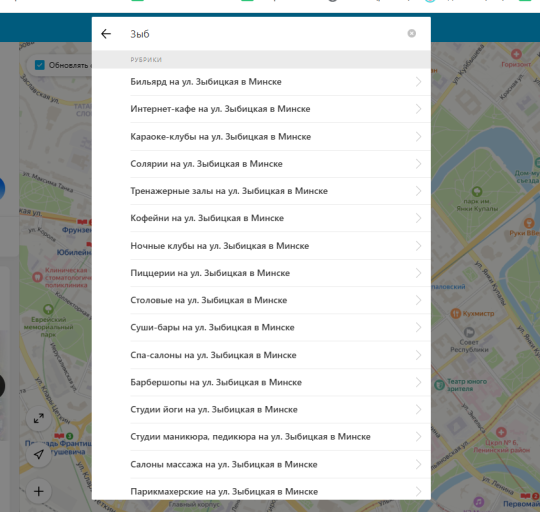540x512 pixels.
Task: Focus the search input containing Зыб
Action: [x=262, y=34]
